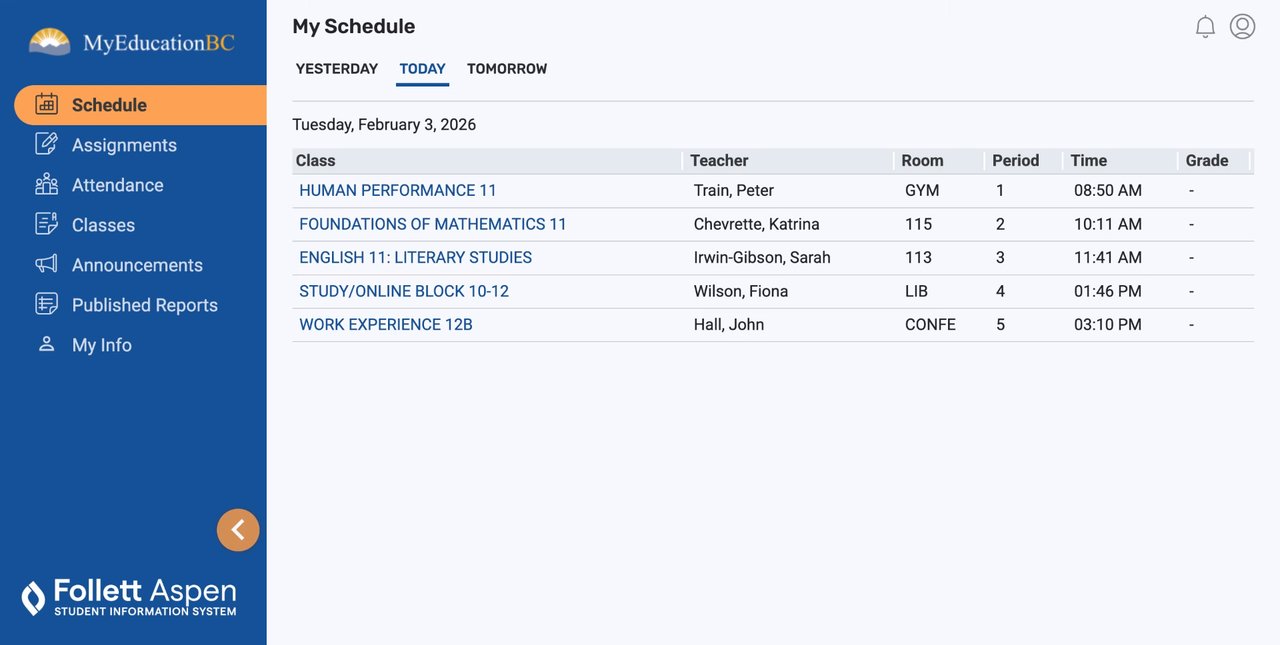Image resolution: width=1280 pixels, height=645 pixels.
Task: Switch to the YESTERDAY tab
Action: point(337,69)
